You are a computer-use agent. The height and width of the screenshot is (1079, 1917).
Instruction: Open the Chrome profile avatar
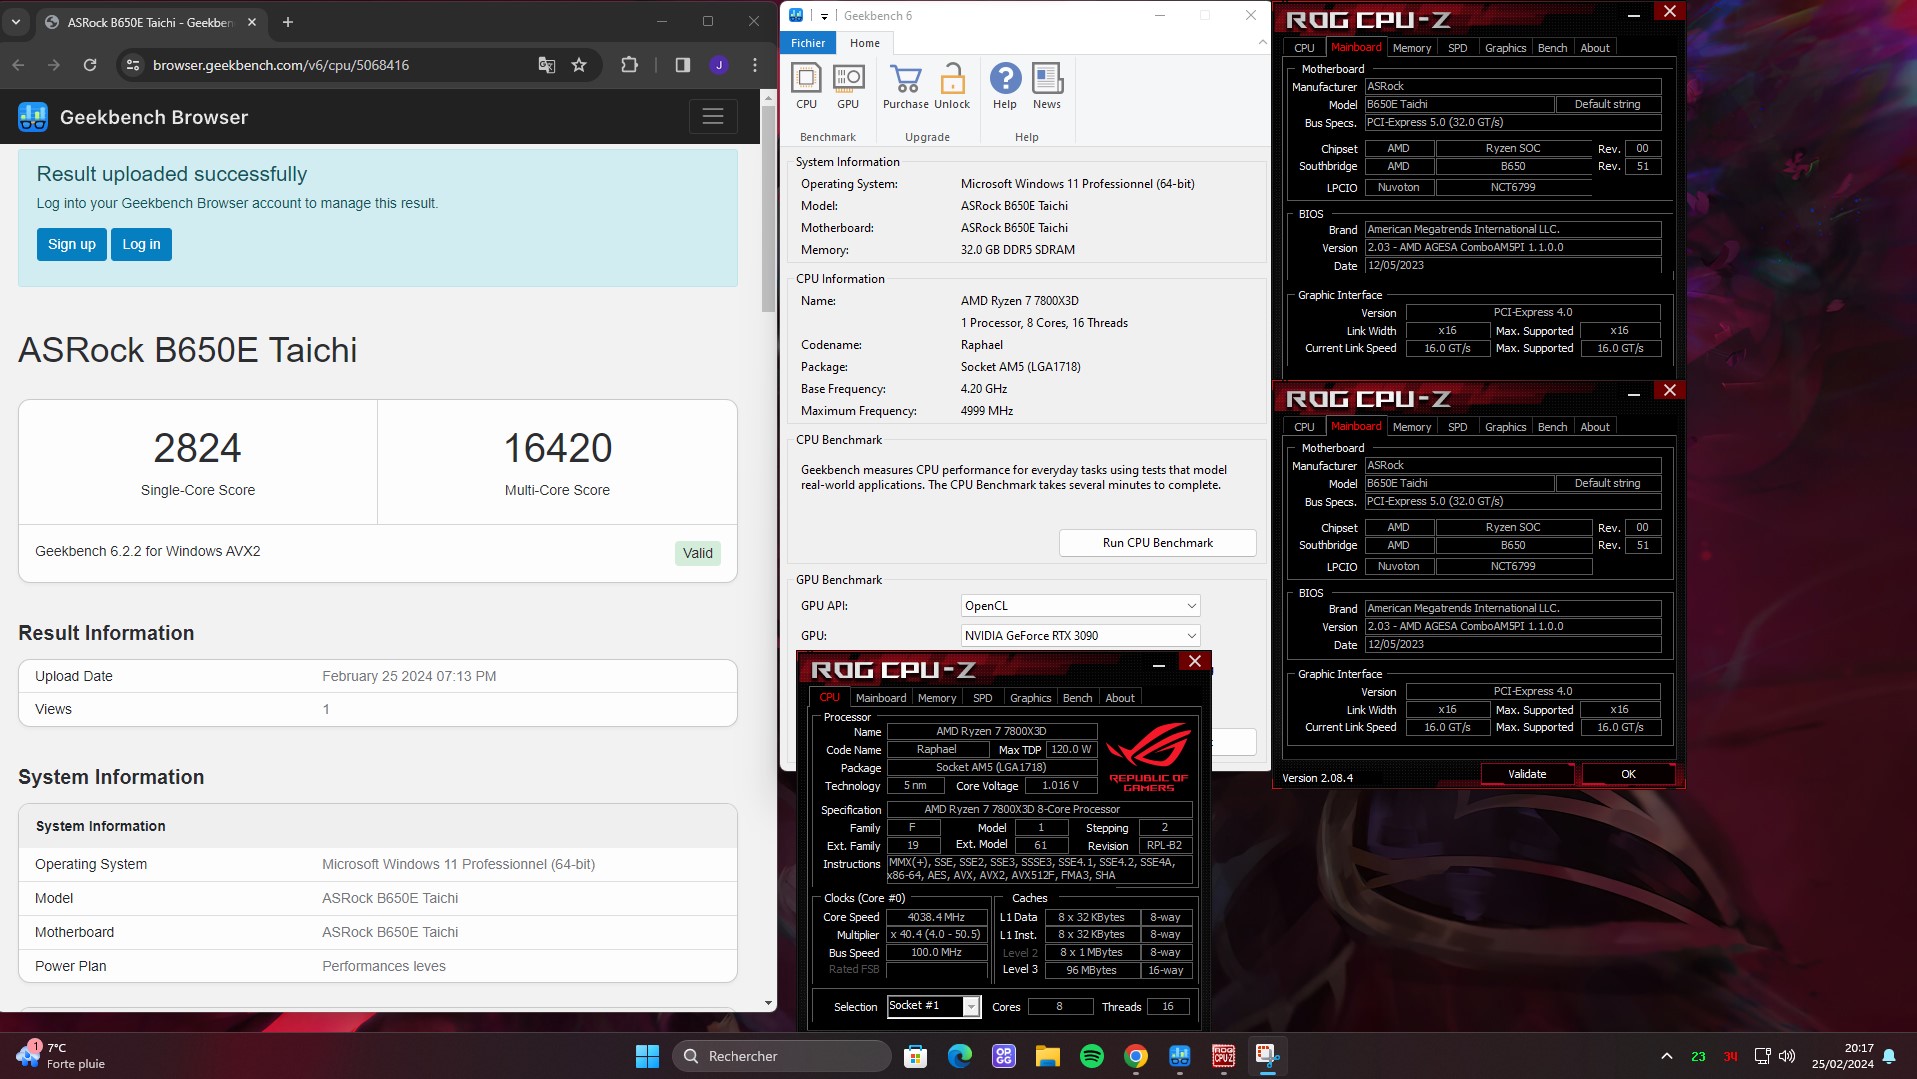pos(719,65)
